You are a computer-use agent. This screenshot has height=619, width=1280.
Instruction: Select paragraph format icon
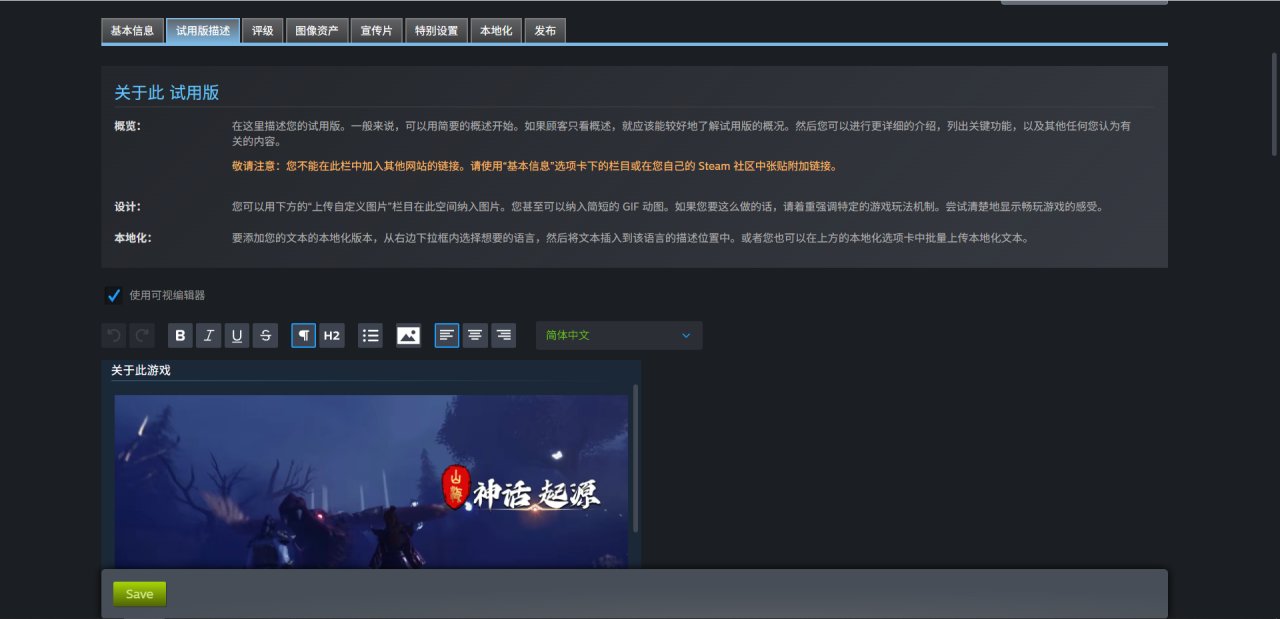coord(303,335)
